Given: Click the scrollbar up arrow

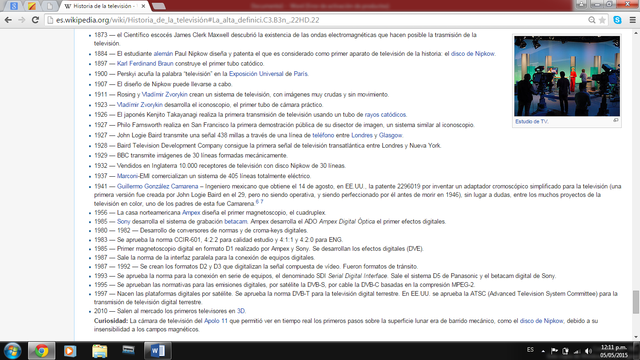Looking at the screenshot, I should [x=636, y=33].
